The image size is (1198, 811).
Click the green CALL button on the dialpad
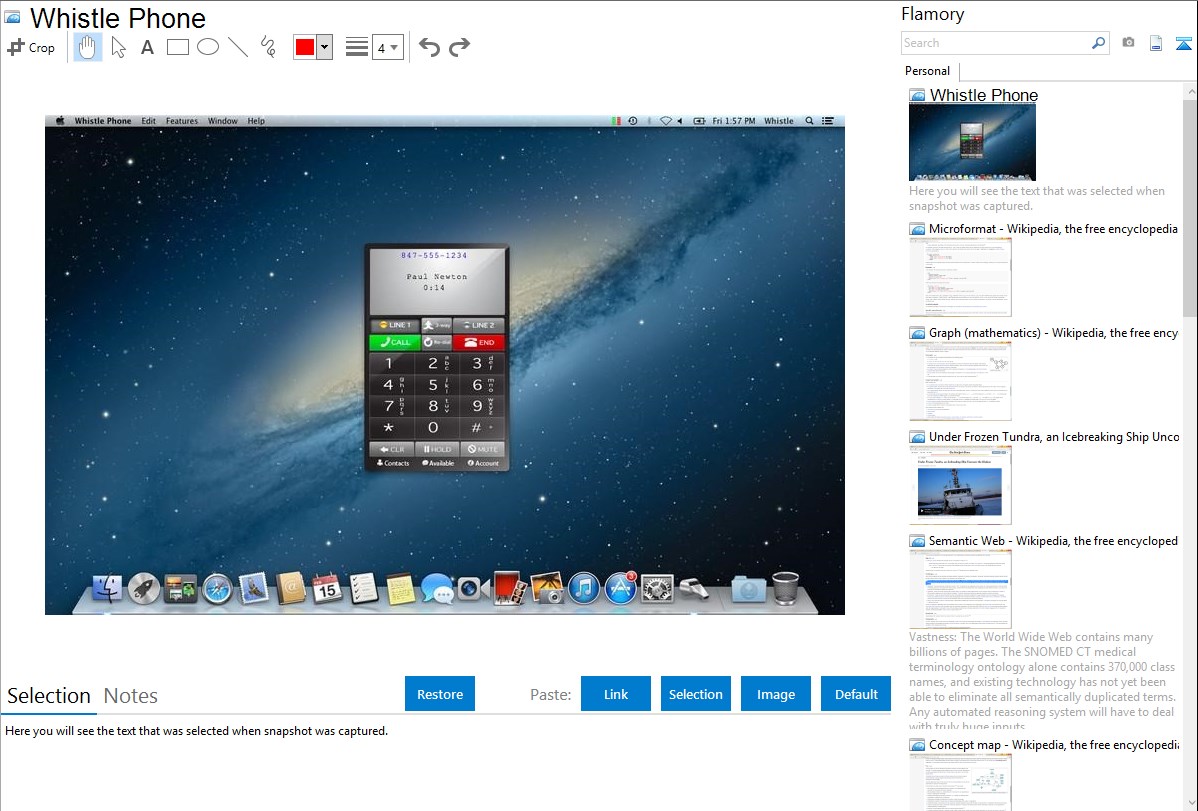394,342
